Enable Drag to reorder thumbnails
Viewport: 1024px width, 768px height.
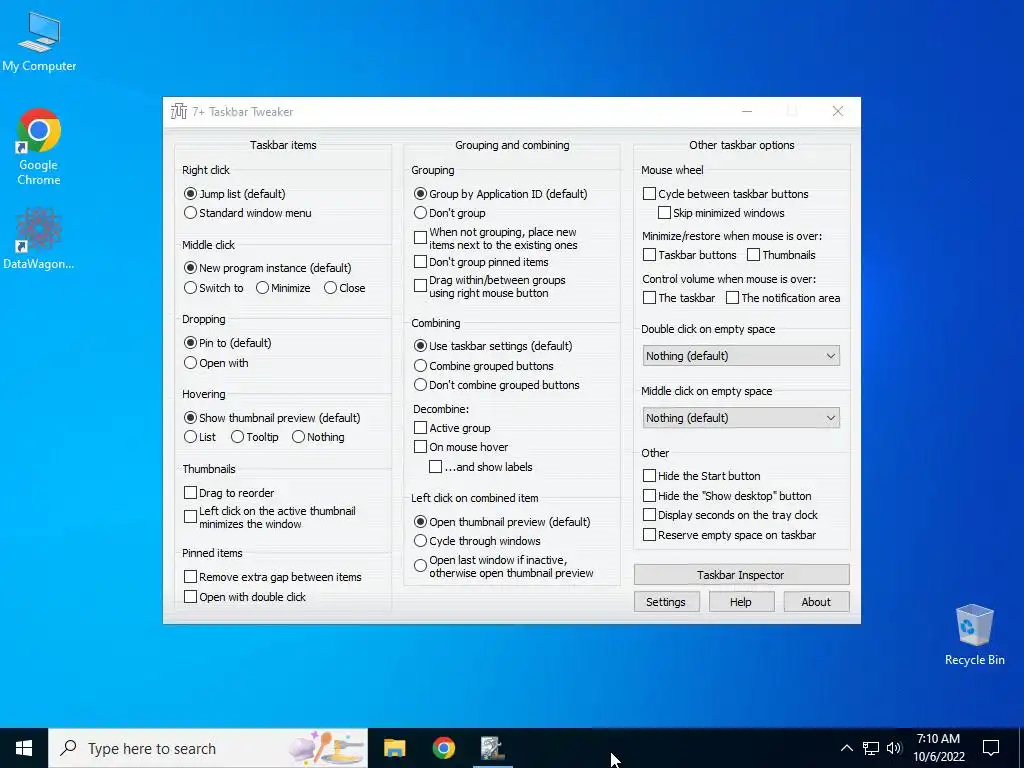click(x=229, y=493)
